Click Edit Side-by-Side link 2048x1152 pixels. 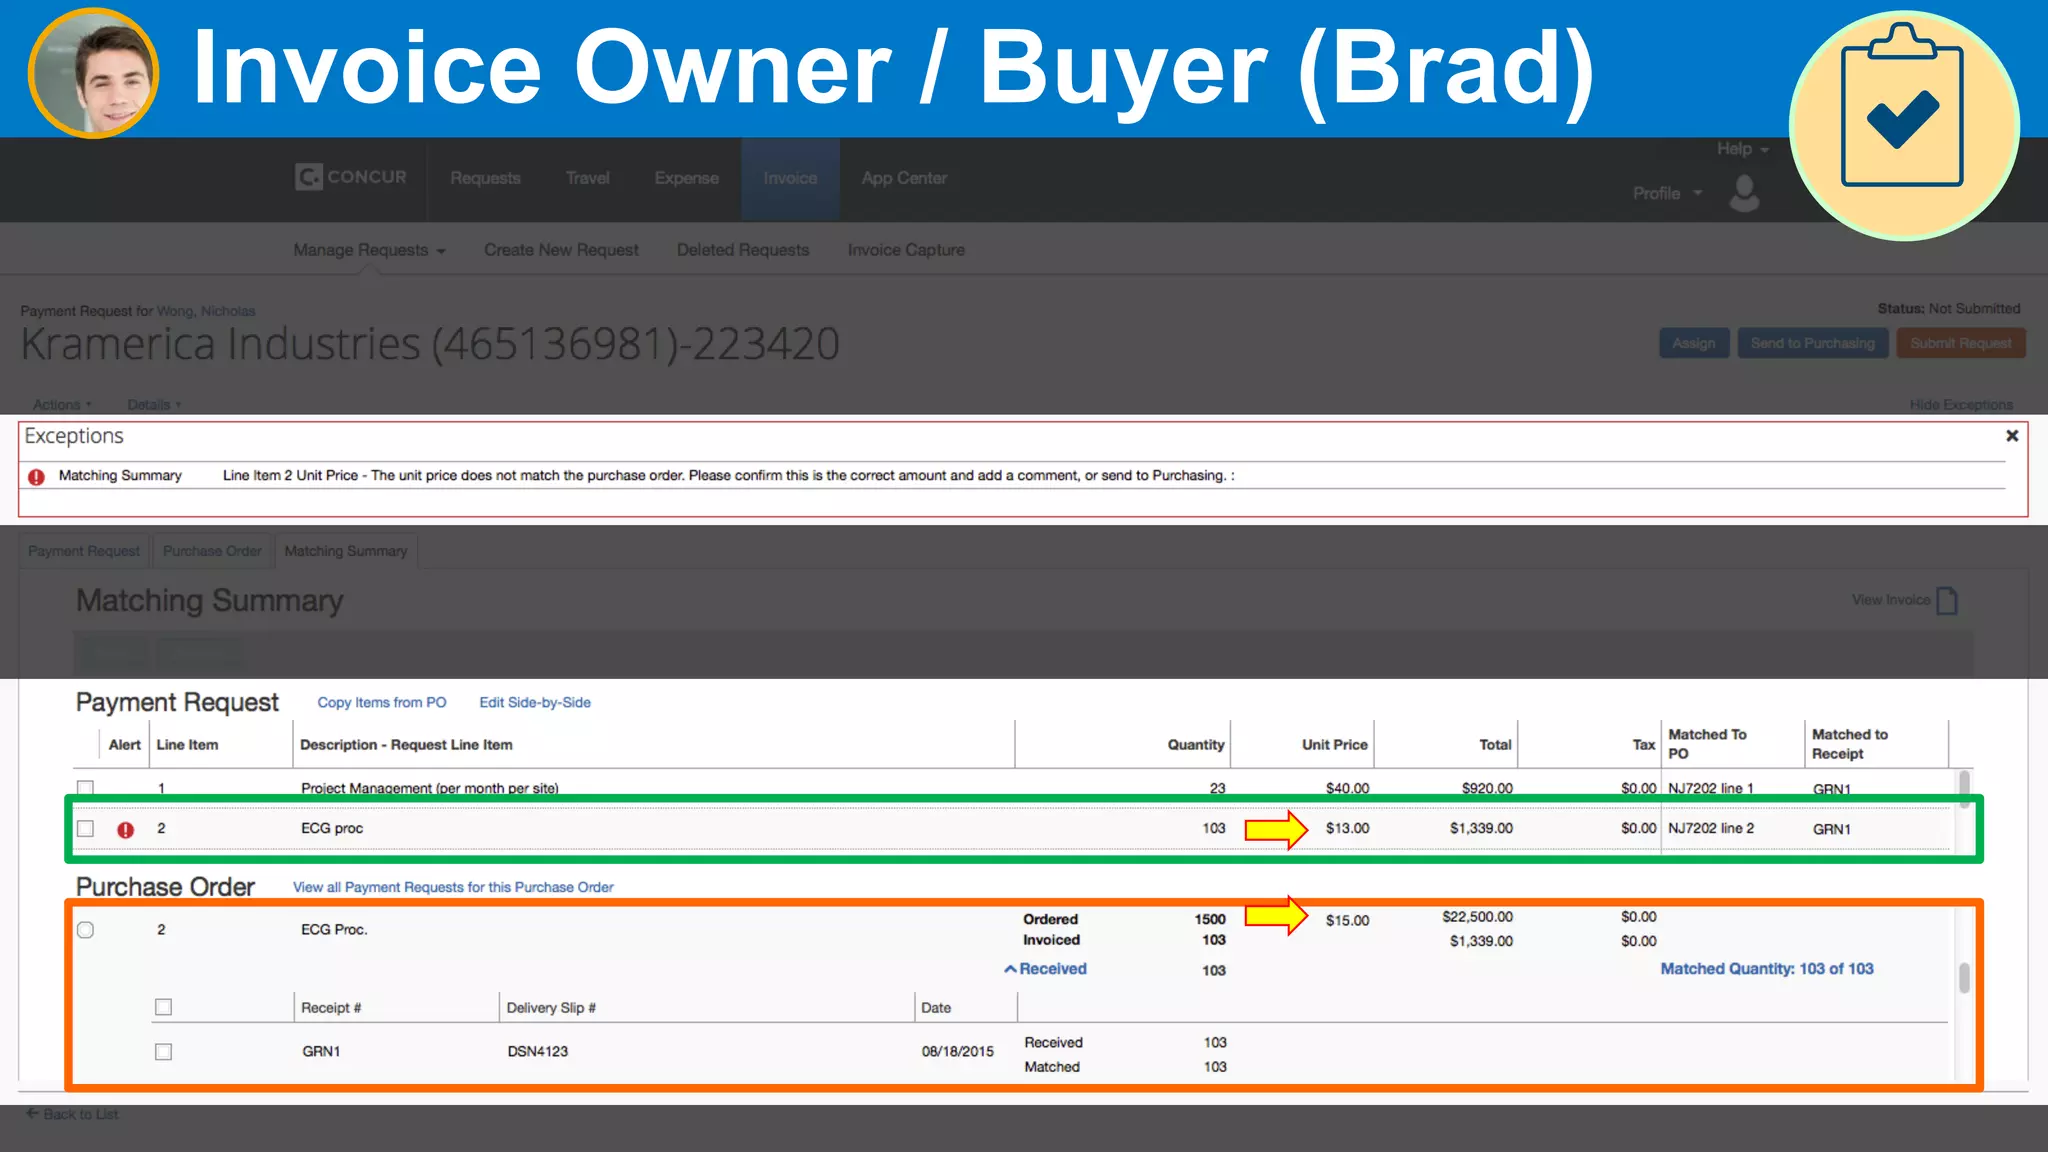(x=535, y=703)
